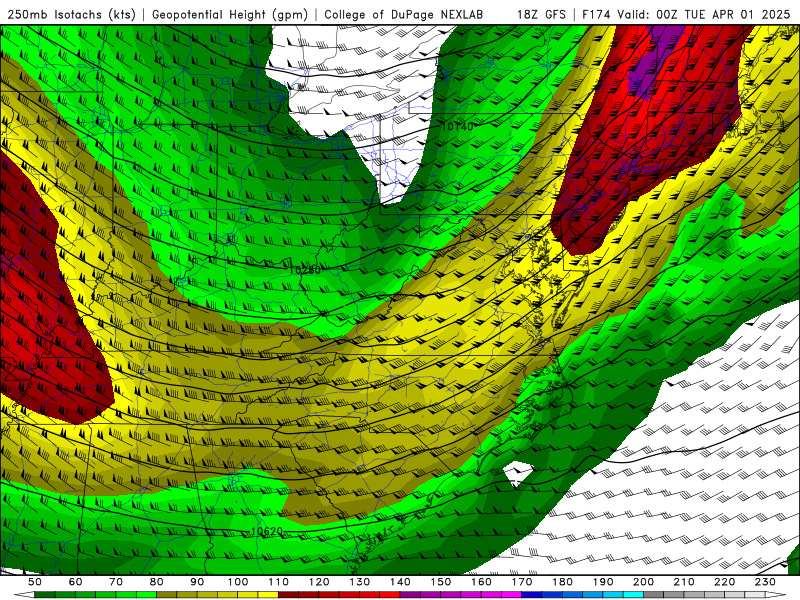Screen dimensions: 800x600
Task: Click the 60 value on the colorbar
Action: pos(75,582)
